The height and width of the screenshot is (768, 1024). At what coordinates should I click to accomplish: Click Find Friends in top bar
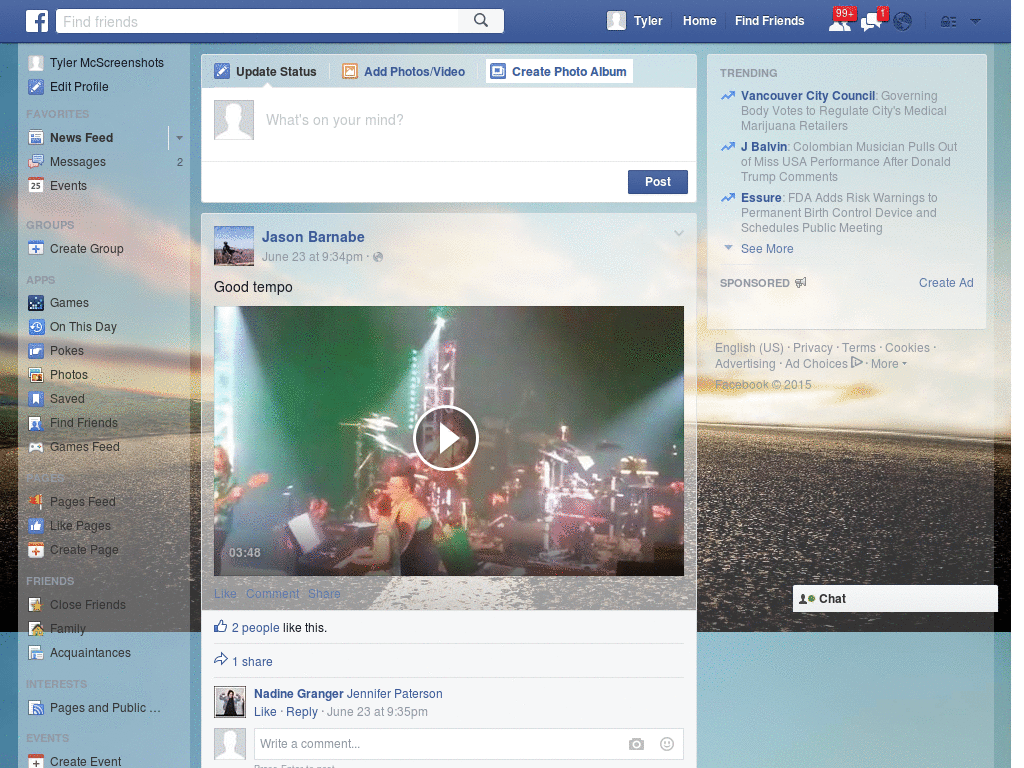[769, 21]
